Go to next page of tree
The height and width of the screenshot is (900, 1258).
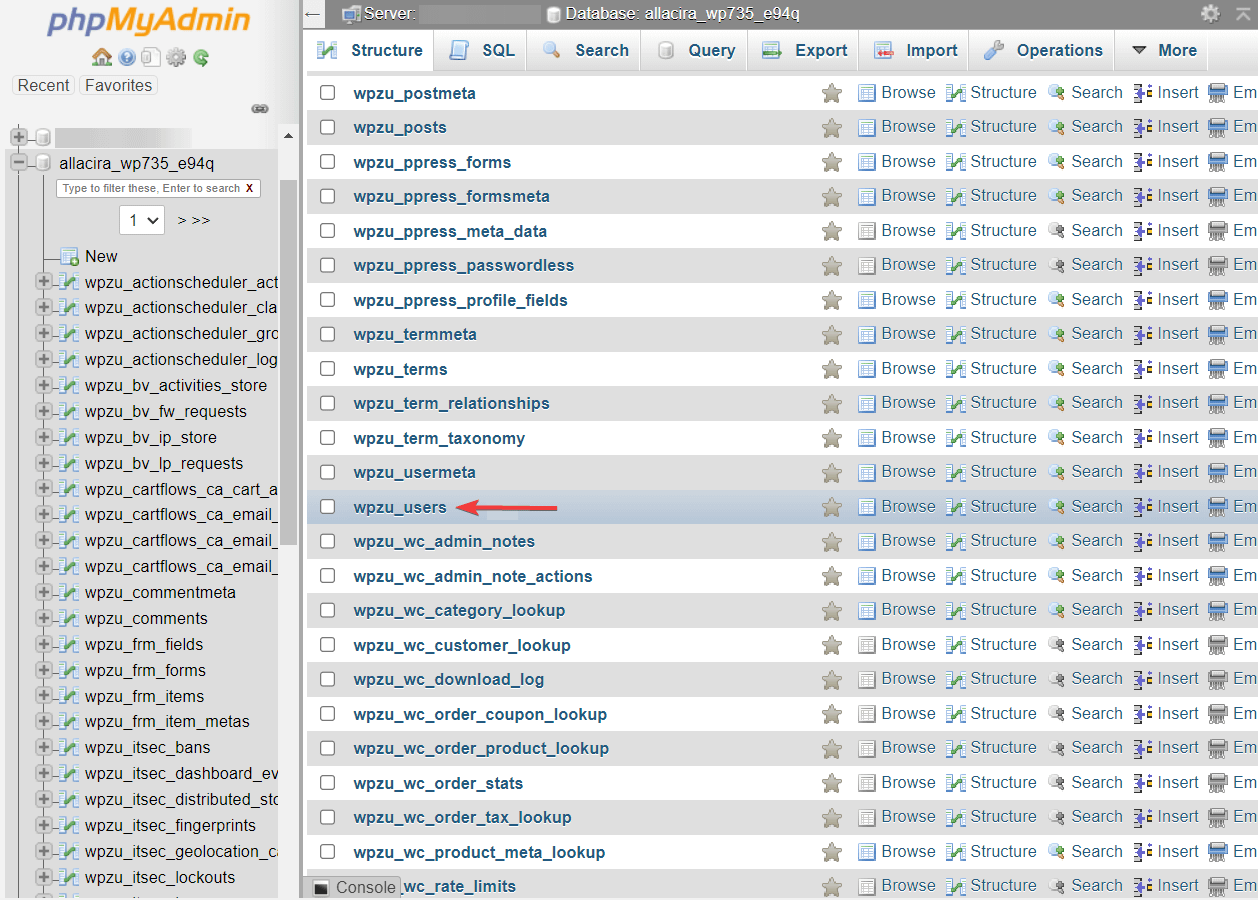tap(182, 220)
